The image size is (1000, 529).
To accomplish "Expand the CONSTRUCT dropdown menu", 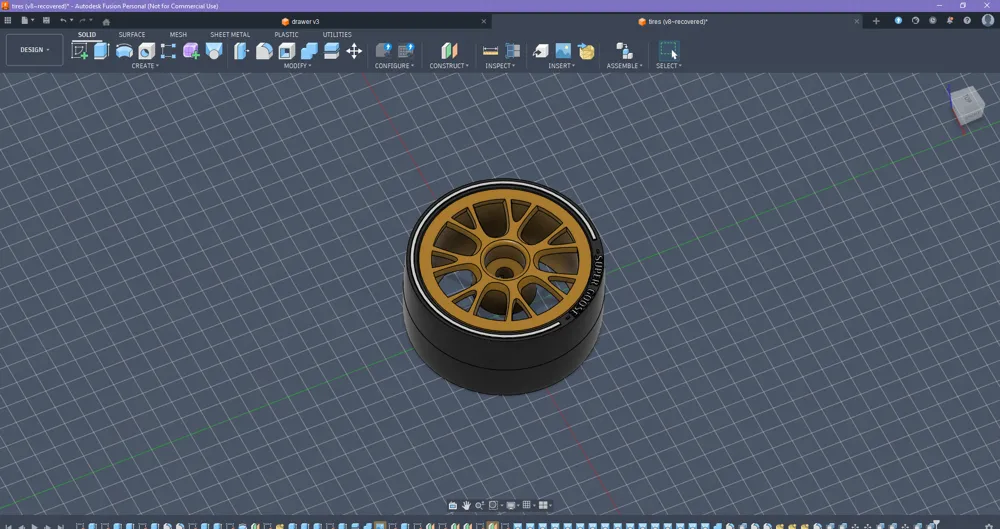I will click(x=449, y=66).
